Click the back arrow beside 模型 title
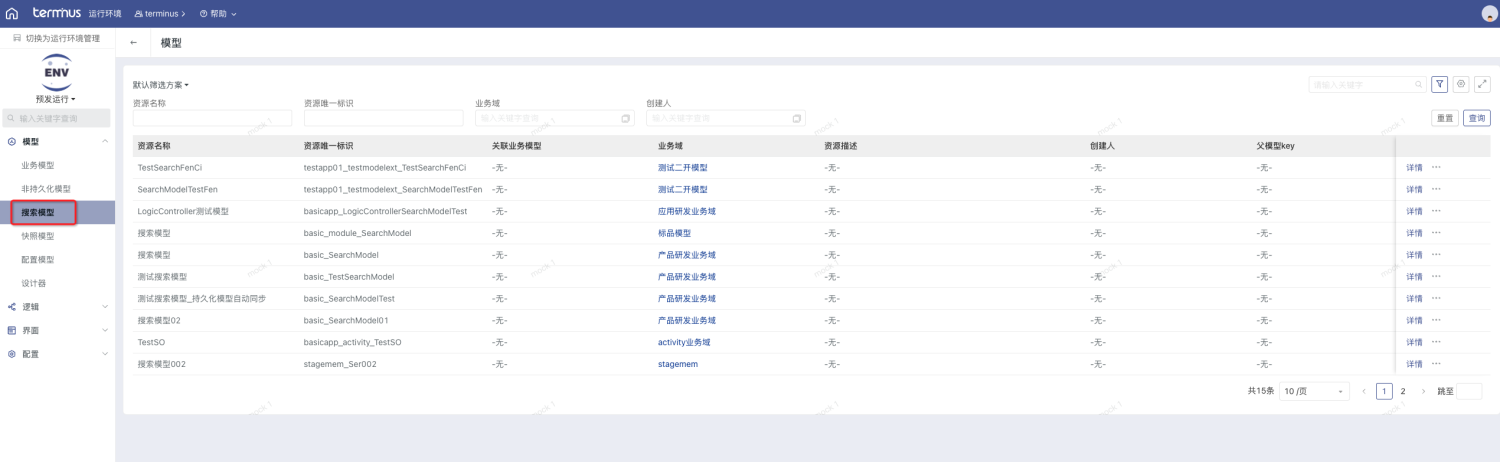Viewport: 1500px width, 462px height. tap(134, 43)
